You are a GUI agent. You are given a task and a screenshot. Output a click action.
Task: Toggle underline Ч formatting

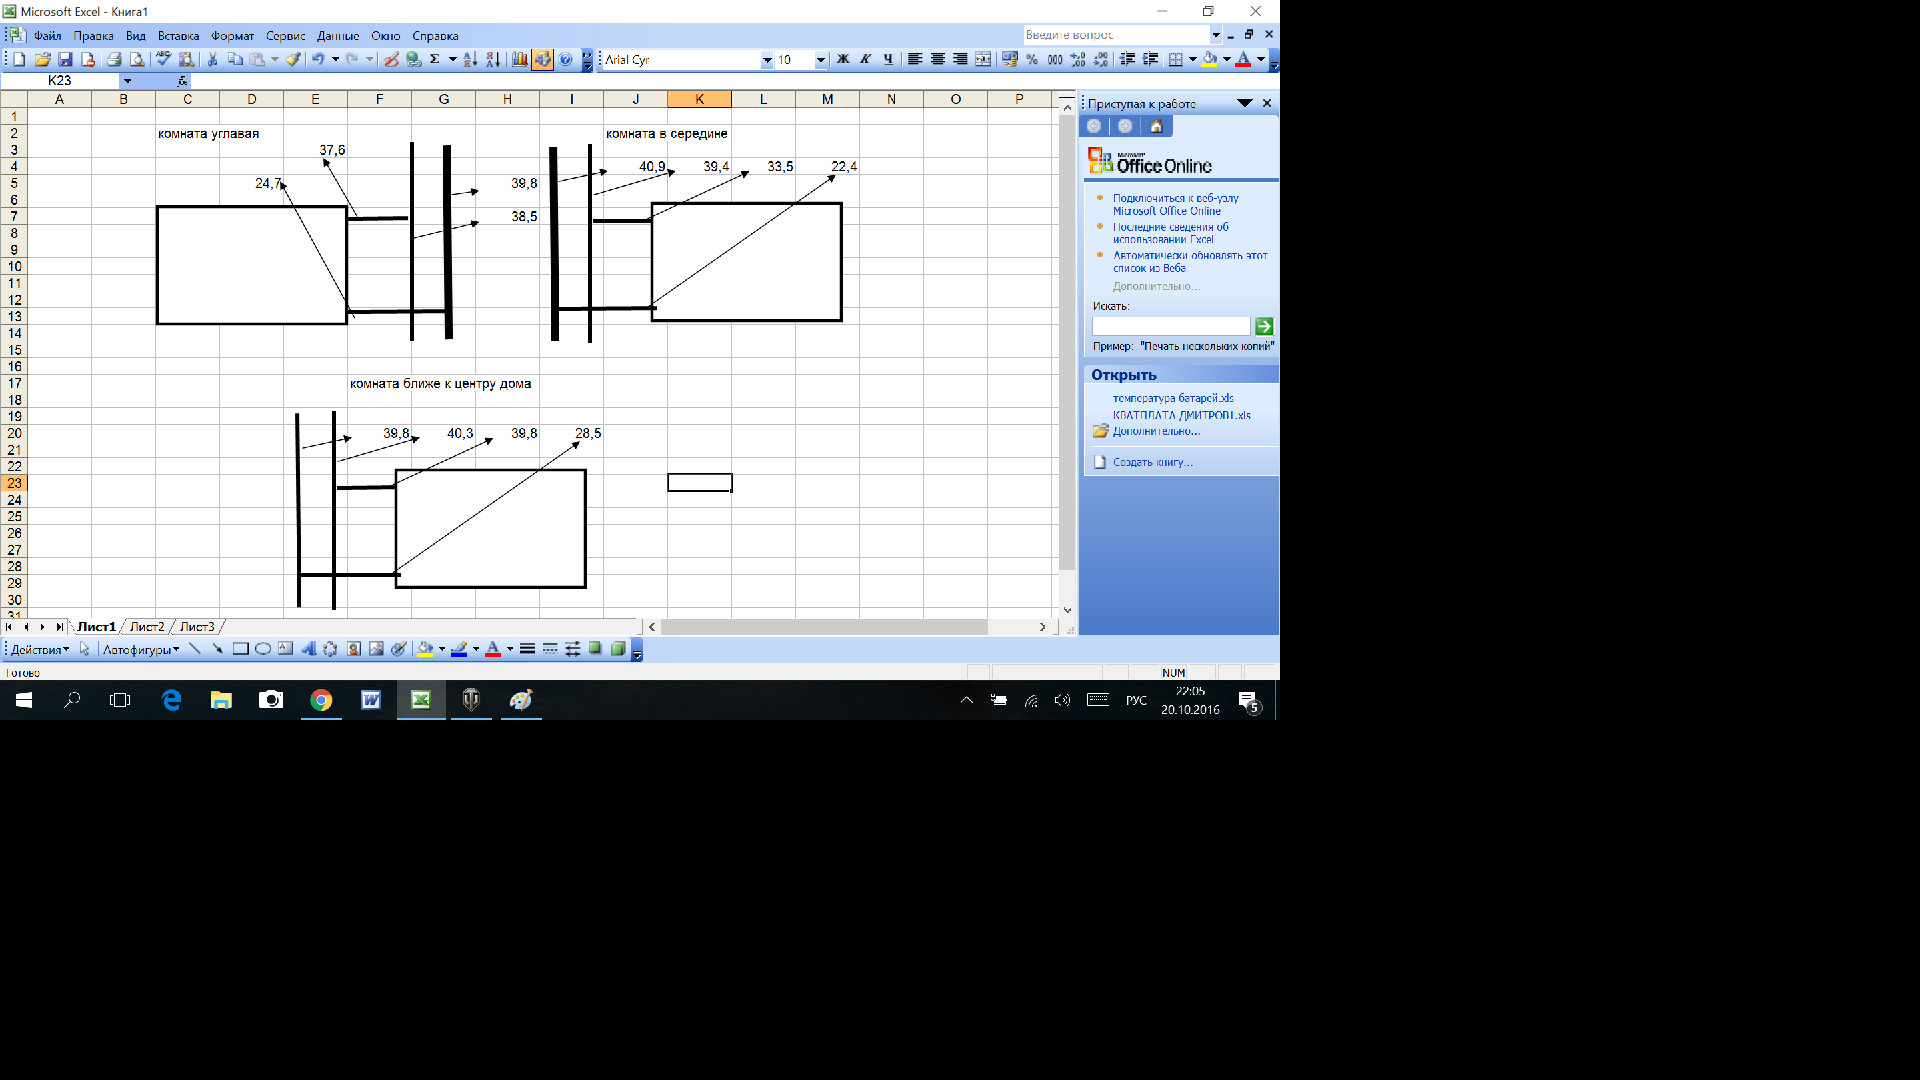pyautogui.click(x=888, y=60)
